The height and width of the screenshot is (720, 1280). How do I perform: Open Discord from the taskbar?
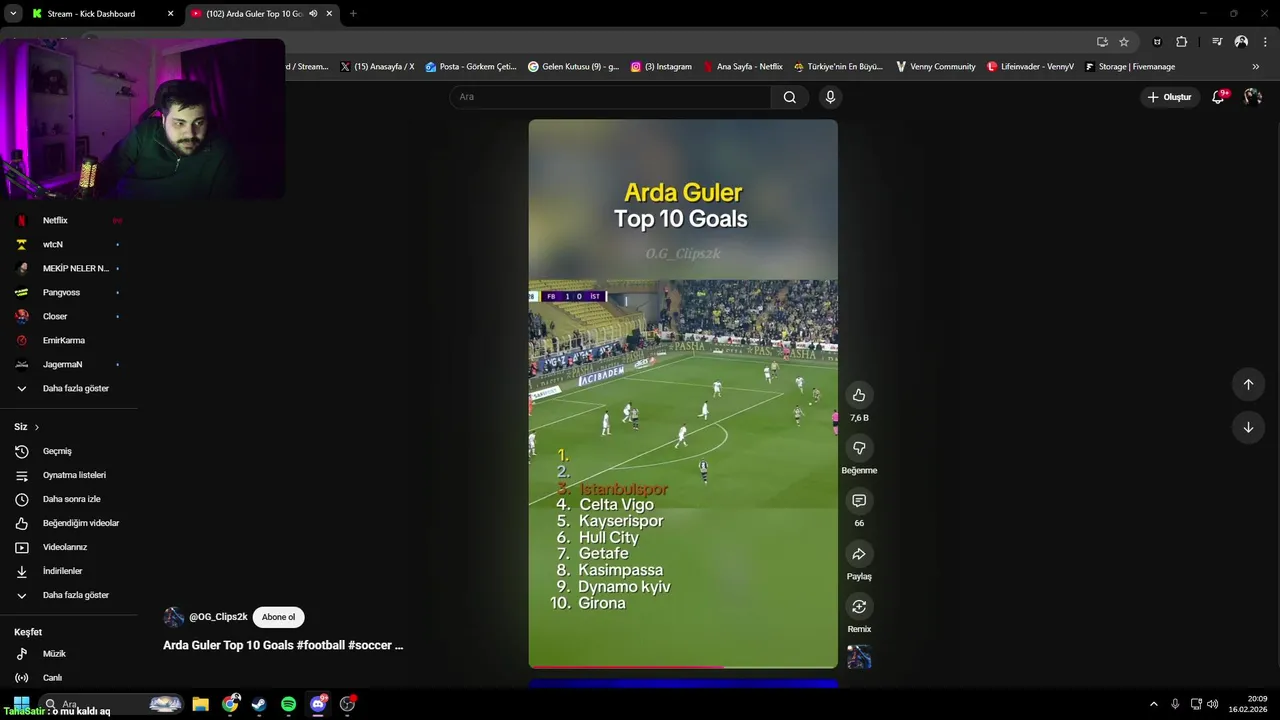tap(318, 704)
